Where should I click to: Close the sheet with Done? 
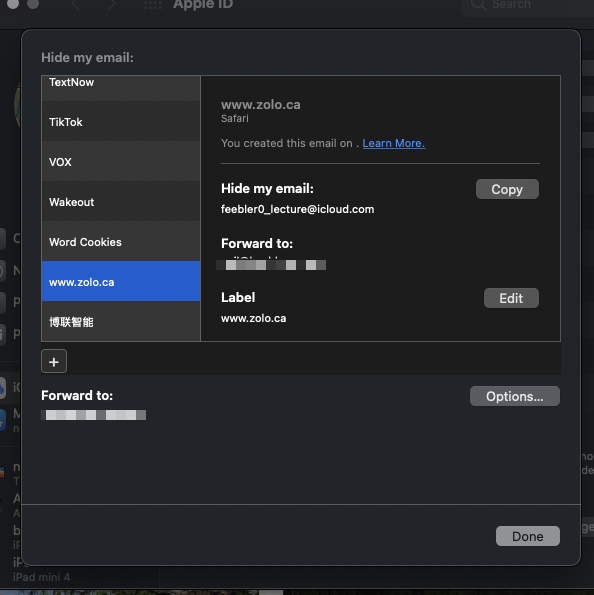pyautogui.click(x=528, y=536)
